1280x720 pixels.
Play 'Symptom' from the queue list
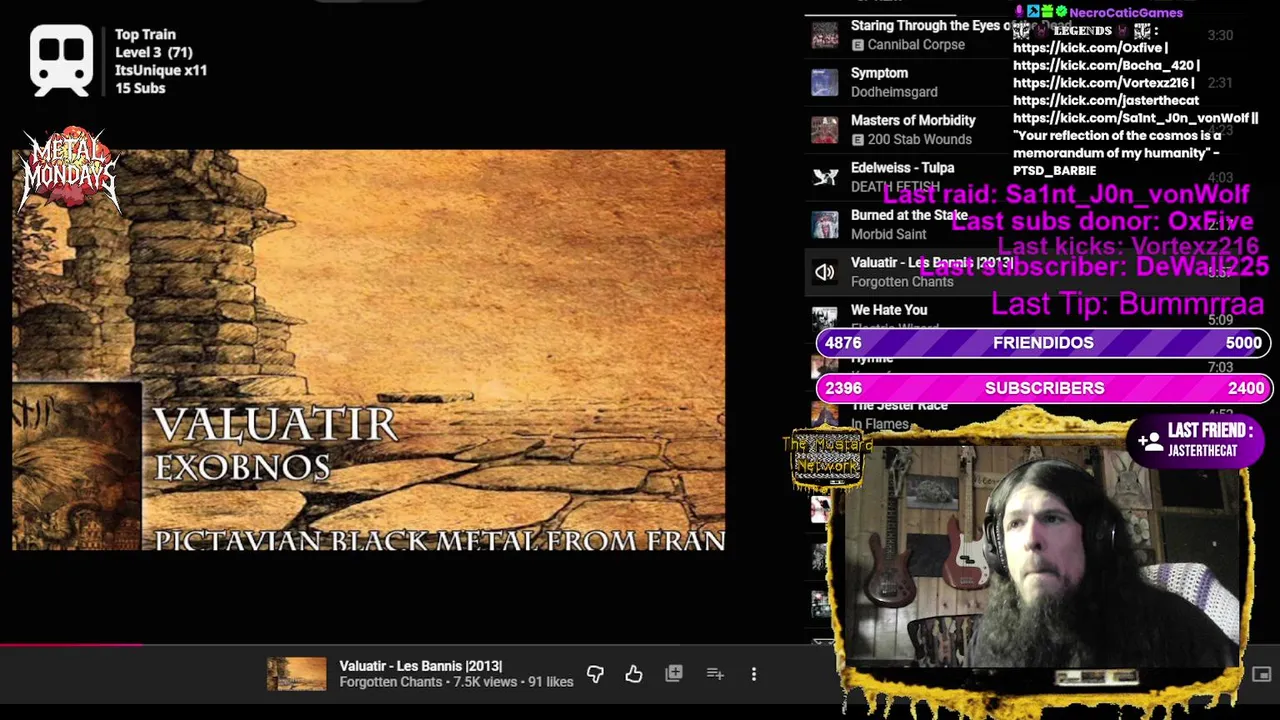(879, 73)
